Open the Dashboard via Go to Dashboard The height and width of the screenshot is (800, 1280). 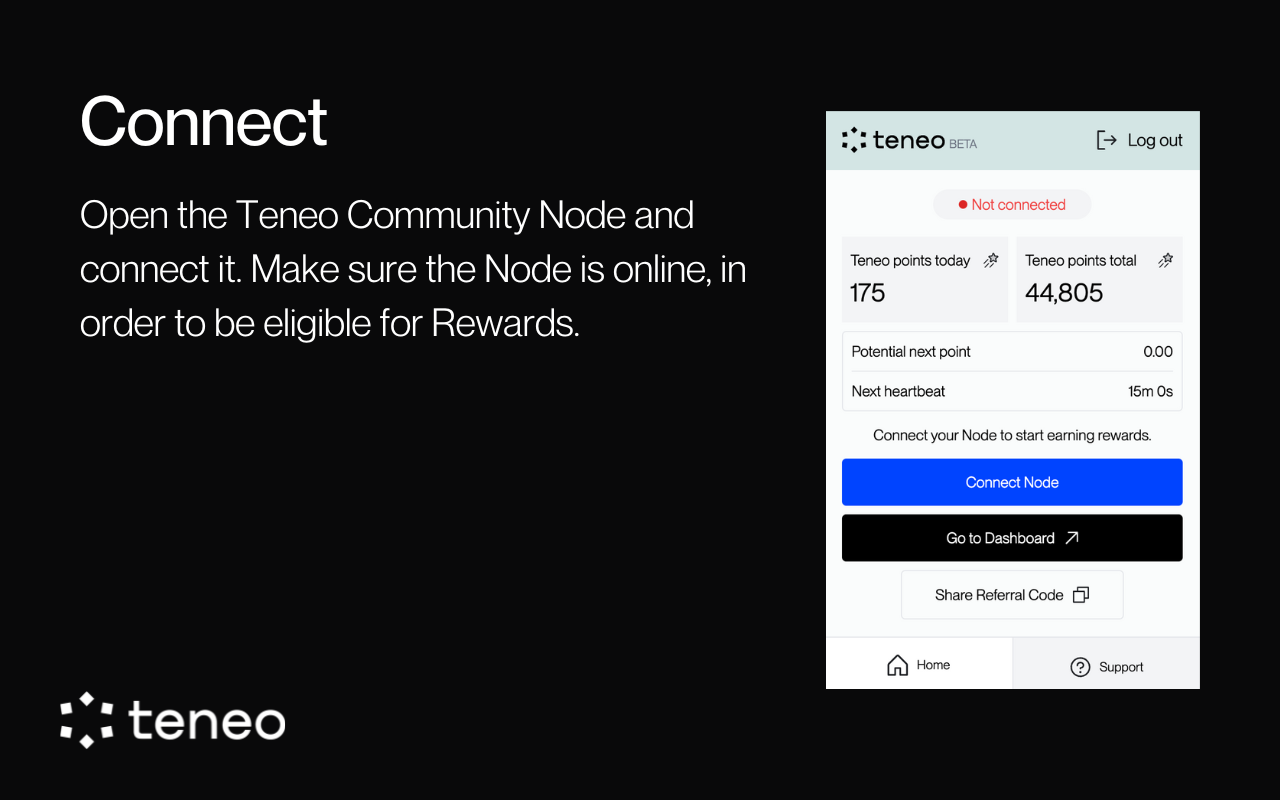(1012, 537)
